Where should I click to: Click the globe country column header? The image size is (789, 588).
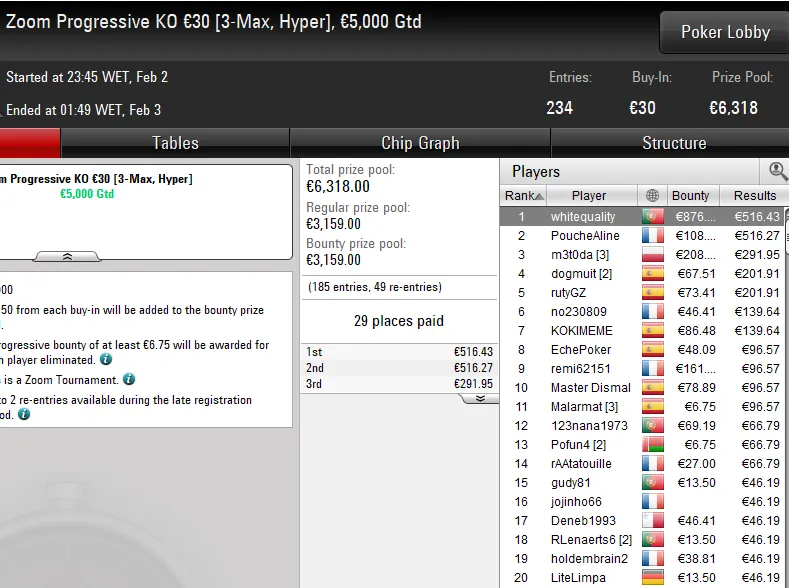coord(652,196)
